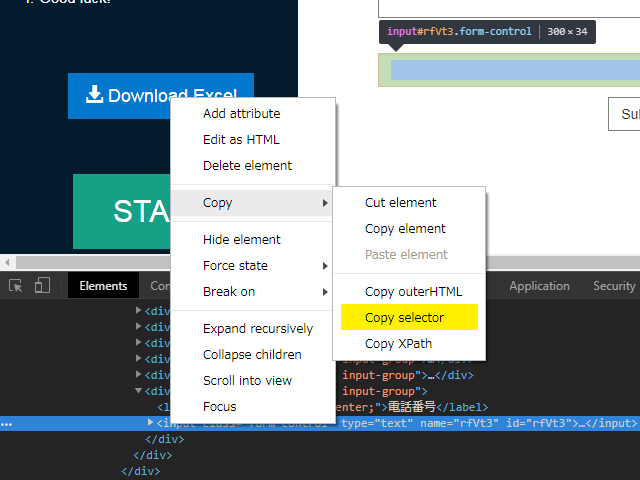The width and height of the screenshot is (640, 480).
Task: Select Collapse children
Action: pos(253,355)
